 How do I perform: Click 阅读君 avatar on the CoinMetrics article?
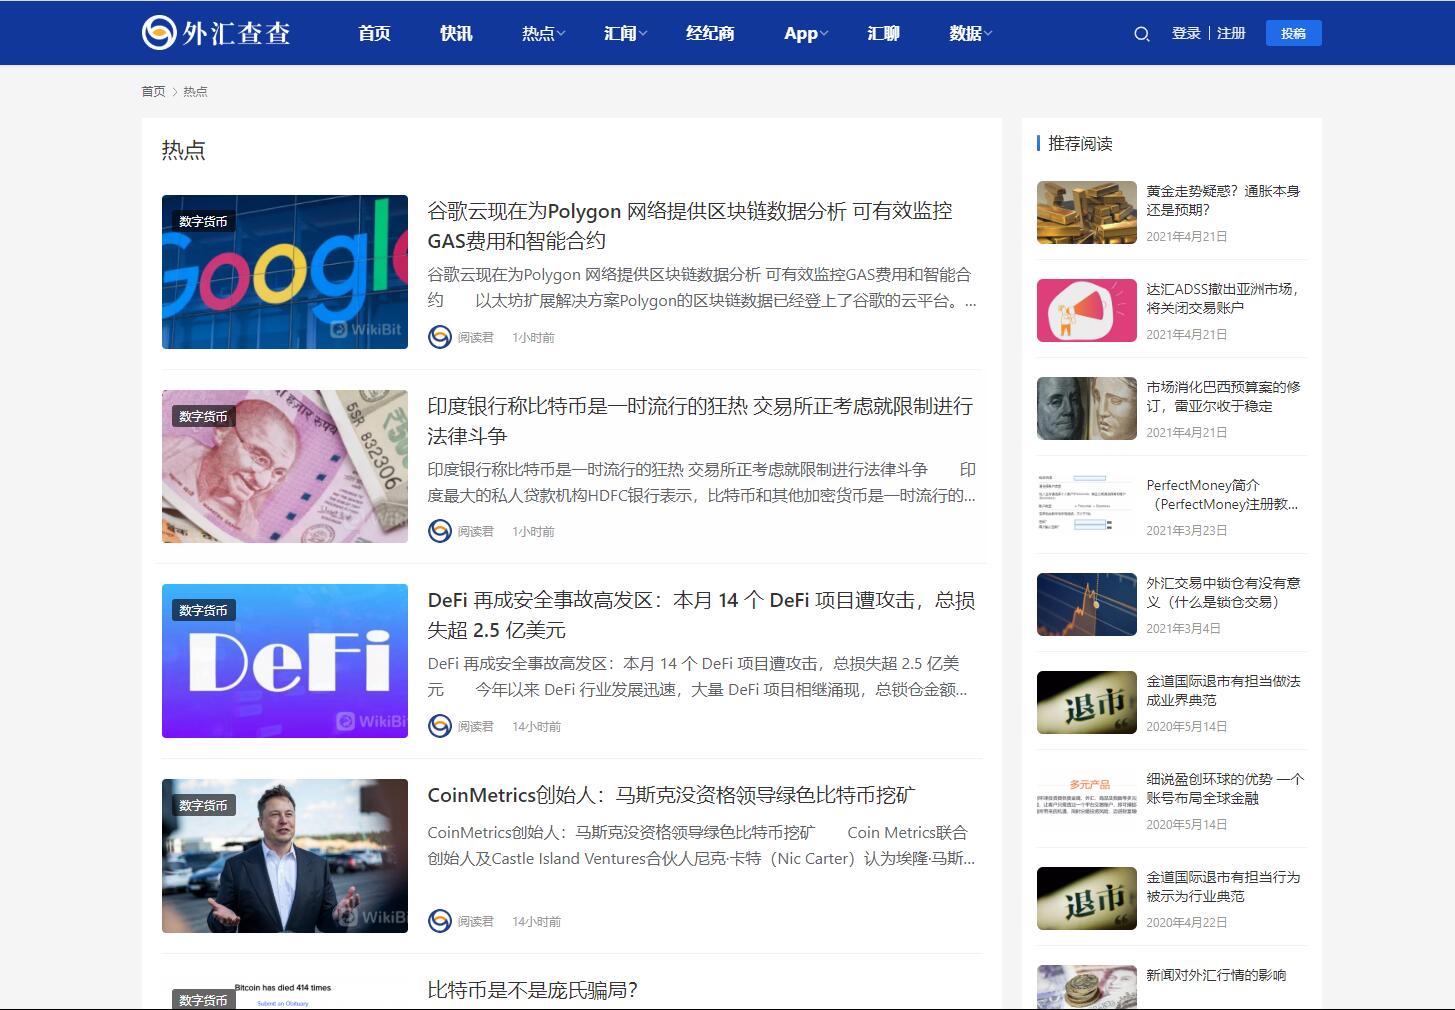[440, 922]
